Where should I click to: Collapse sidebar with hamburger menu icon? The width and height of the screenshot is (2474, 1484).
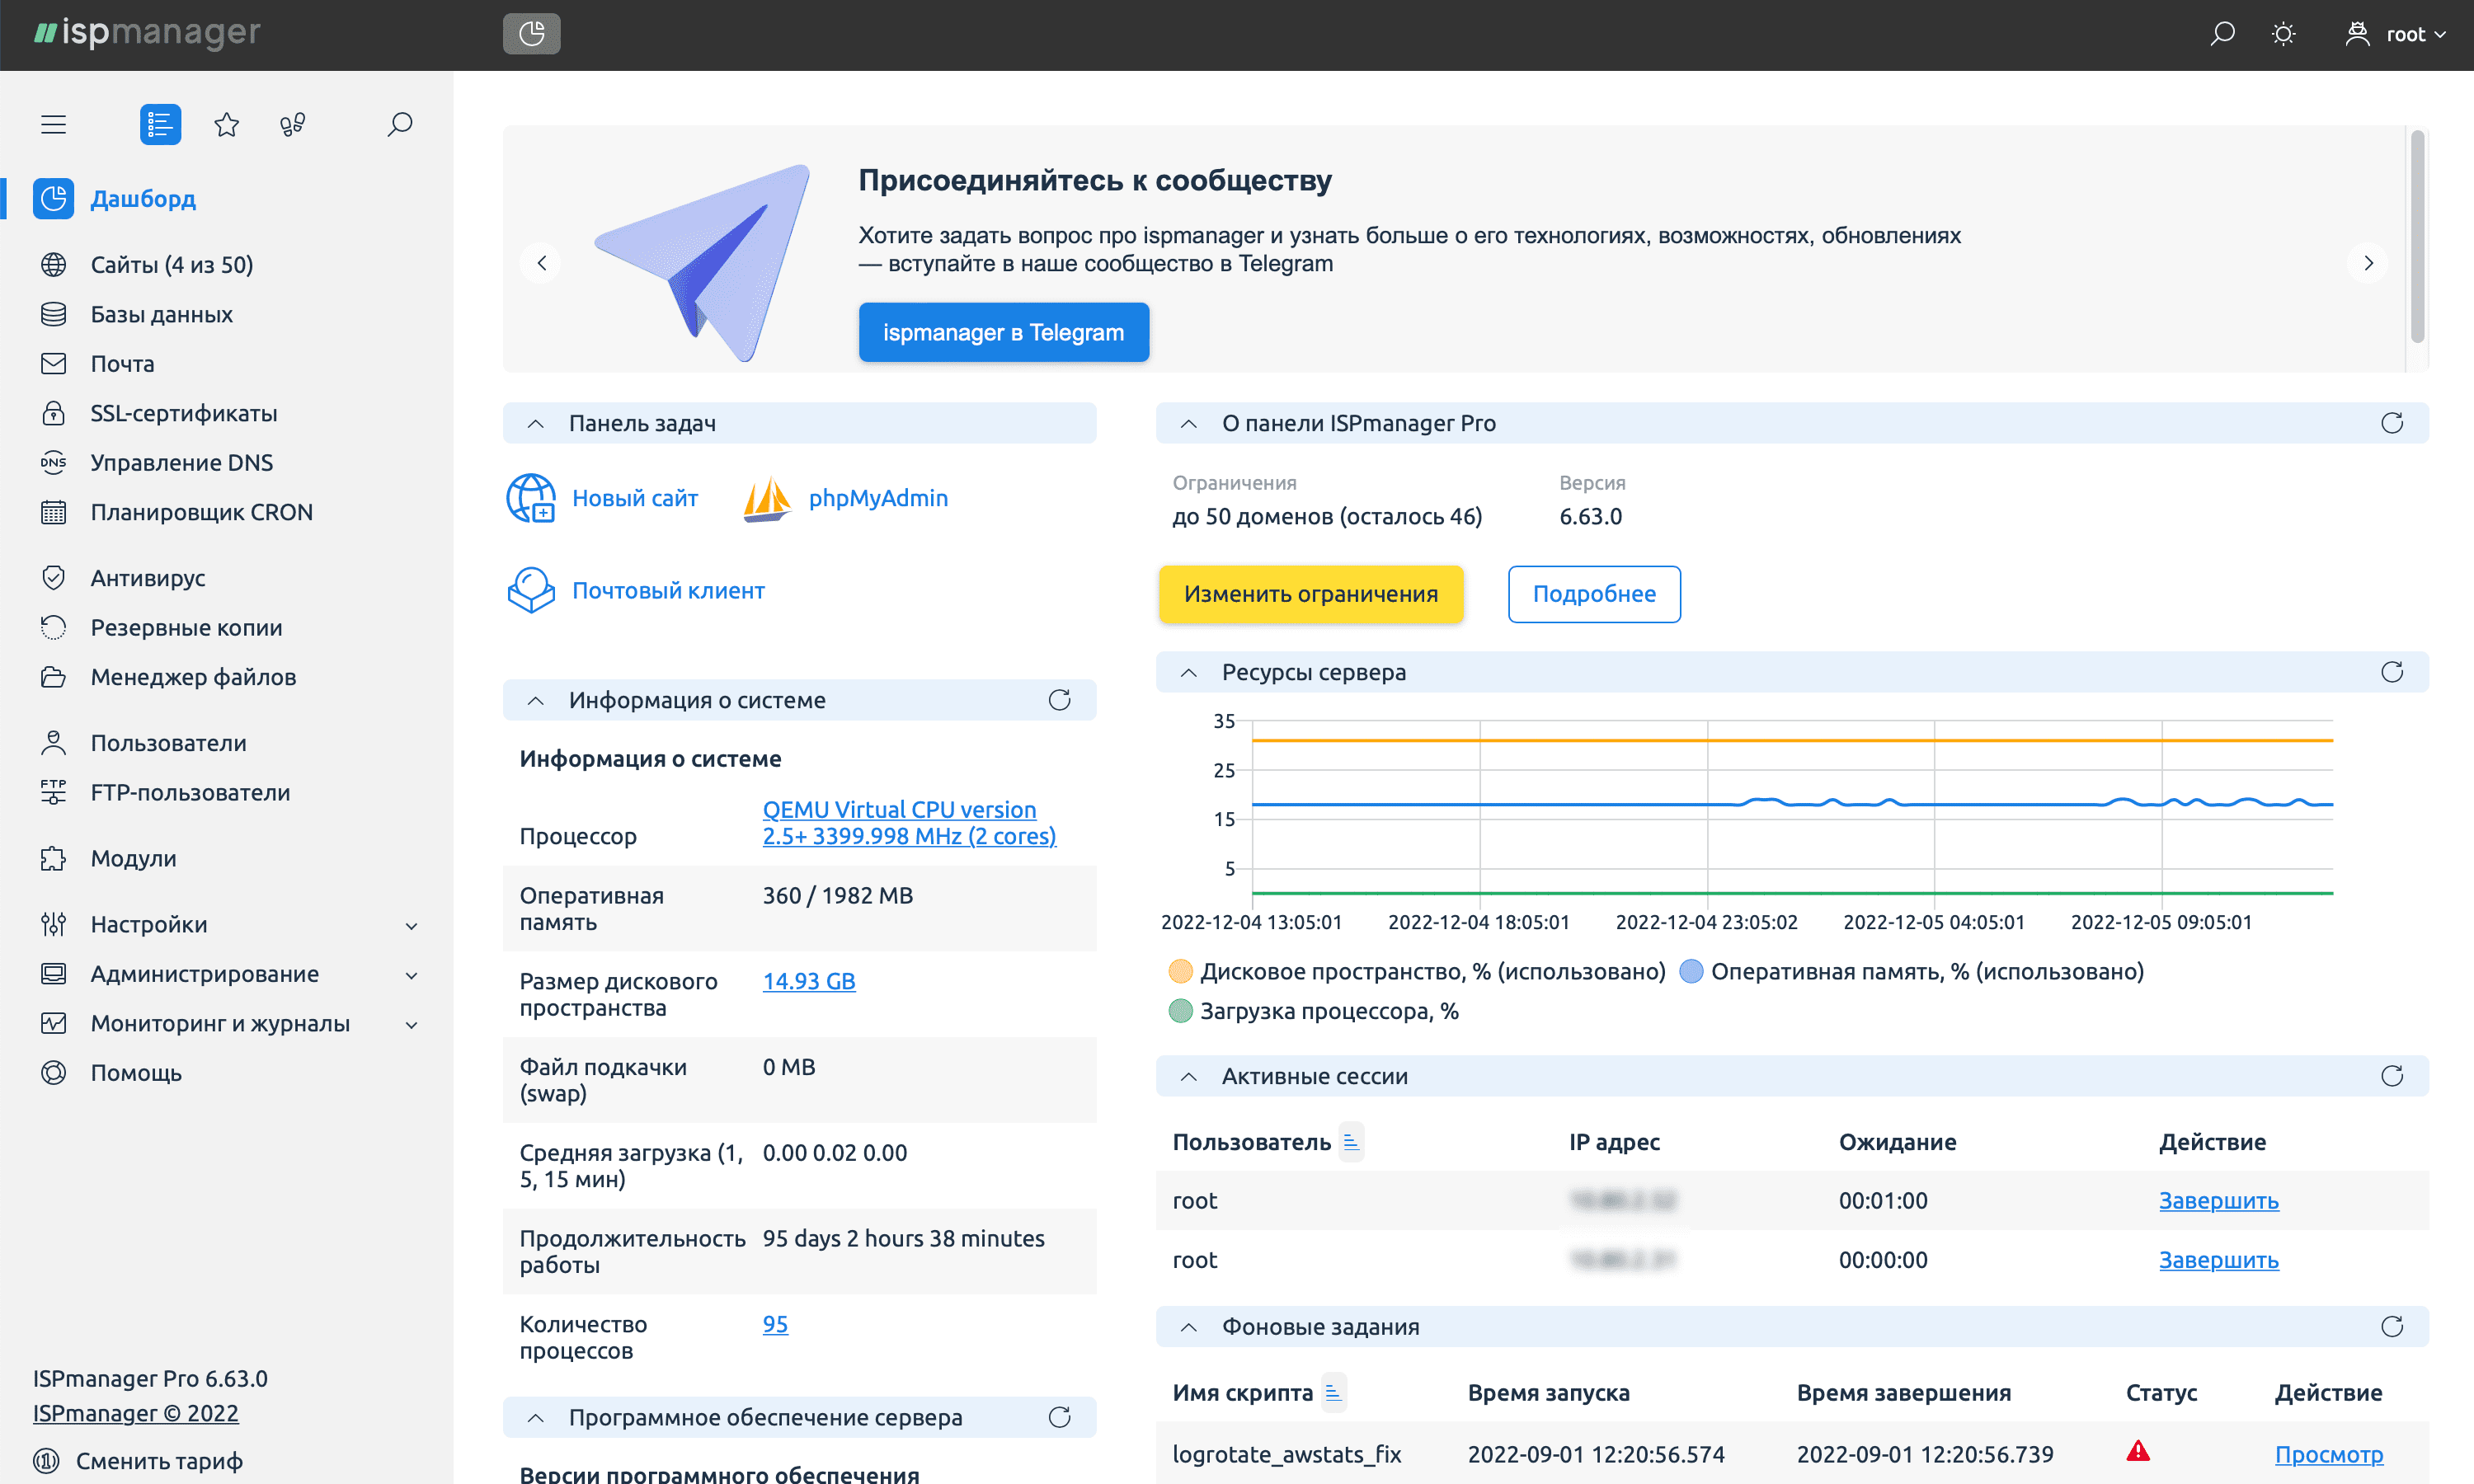pos(54,125)
